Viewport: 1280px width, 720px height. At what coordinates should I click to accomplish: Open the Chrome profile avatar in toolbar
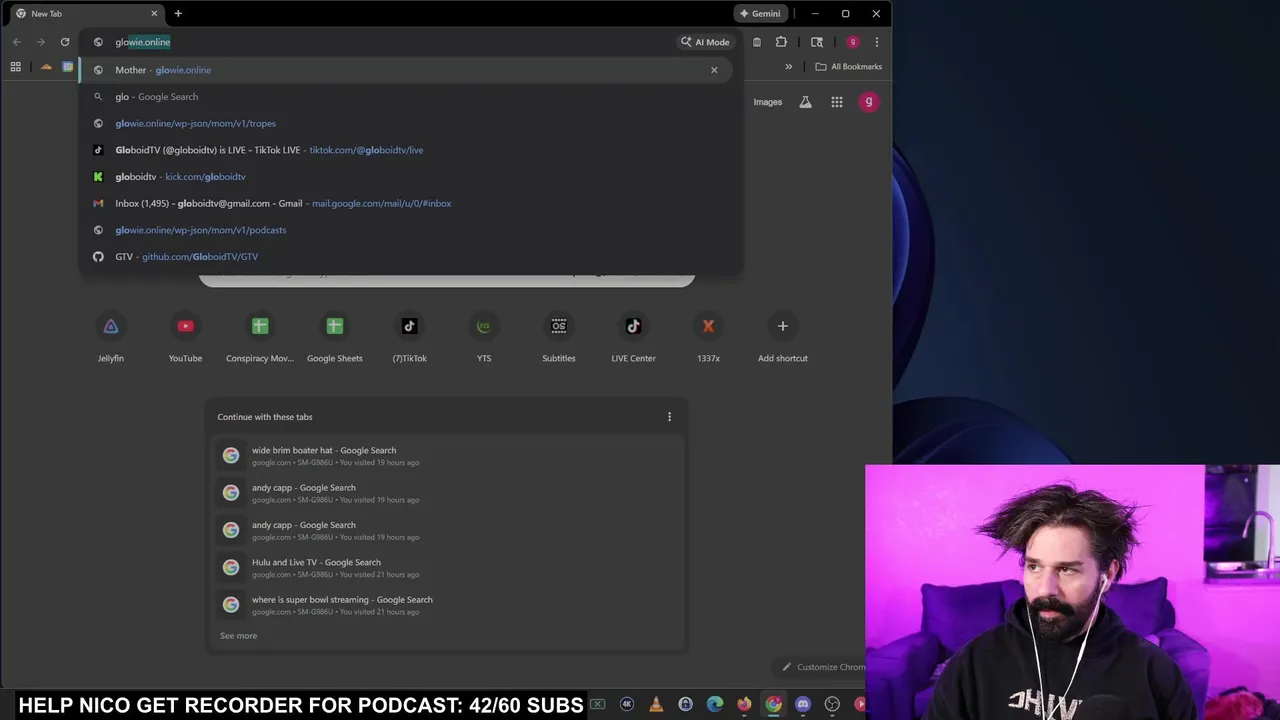point(852,42)
